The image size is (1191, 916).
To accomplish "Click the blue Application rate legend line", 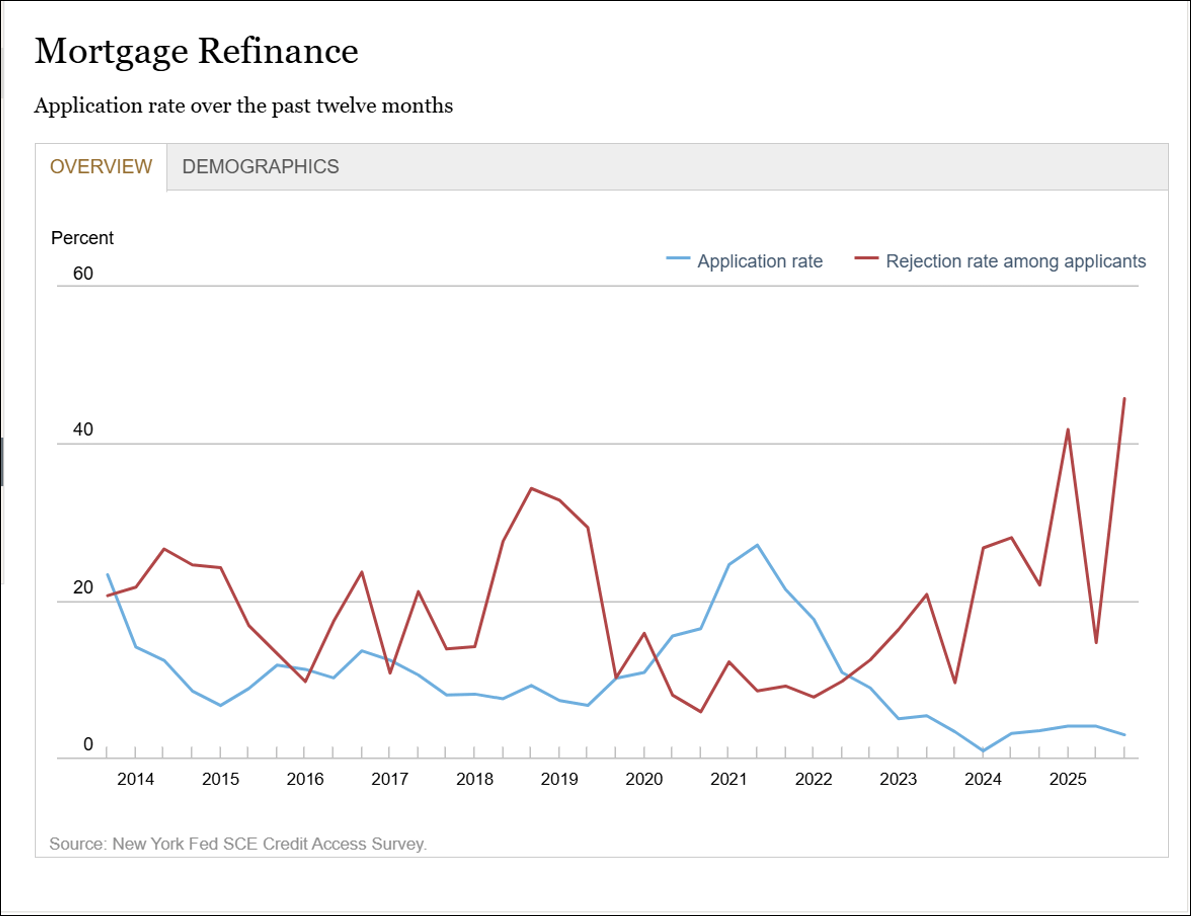I will pyautogui.click(x=678, y=261).
